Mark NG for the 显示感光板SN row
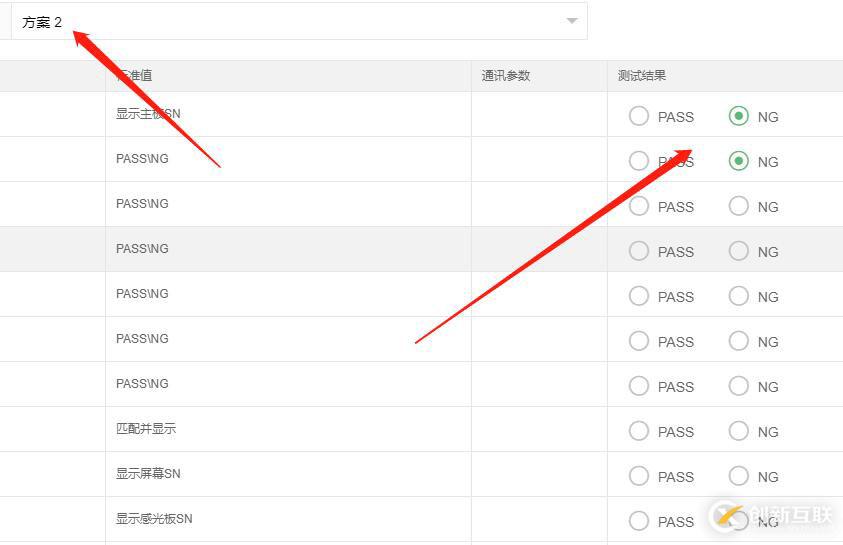The image size is (843, 545). tap(739, 521)
